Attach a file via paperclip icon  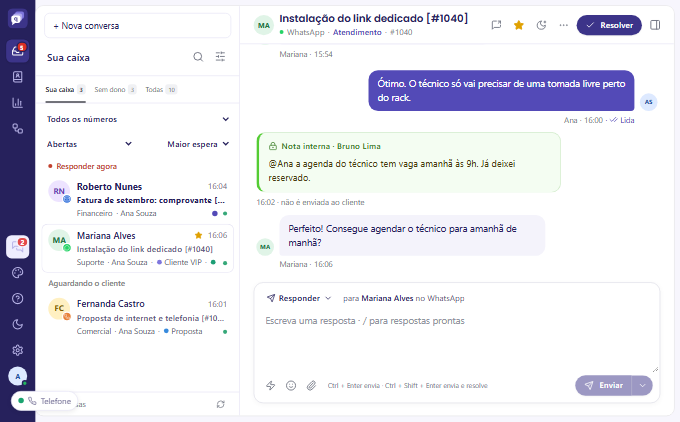[311, 386]
